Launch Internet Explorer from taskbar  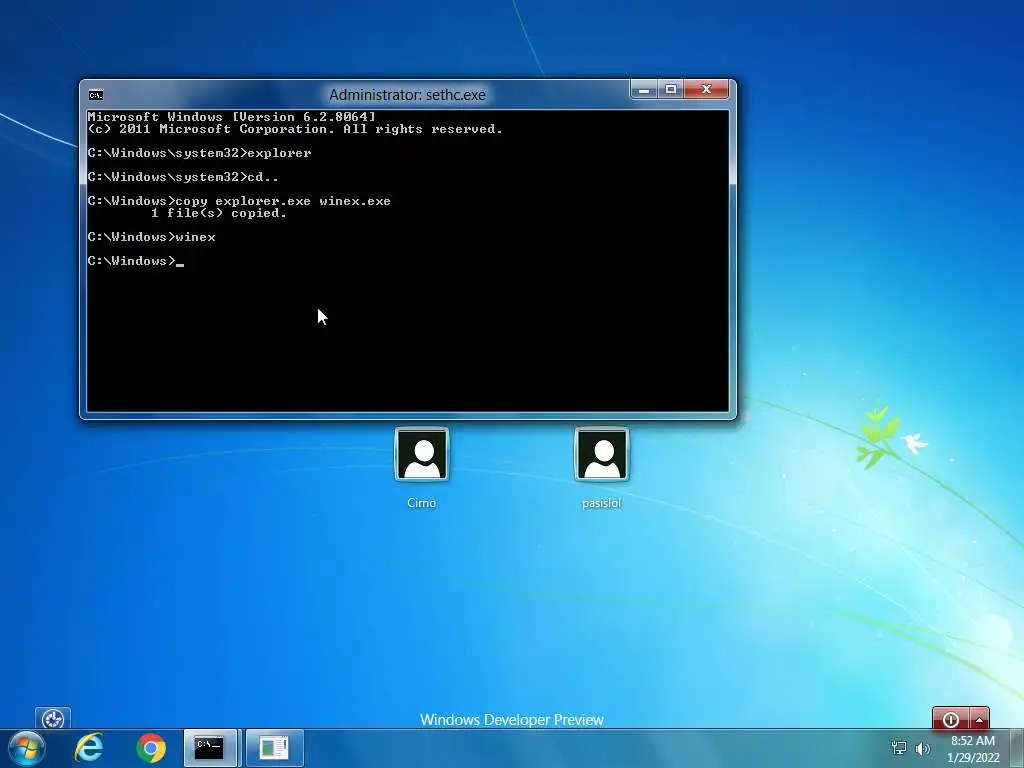(89, 748)
